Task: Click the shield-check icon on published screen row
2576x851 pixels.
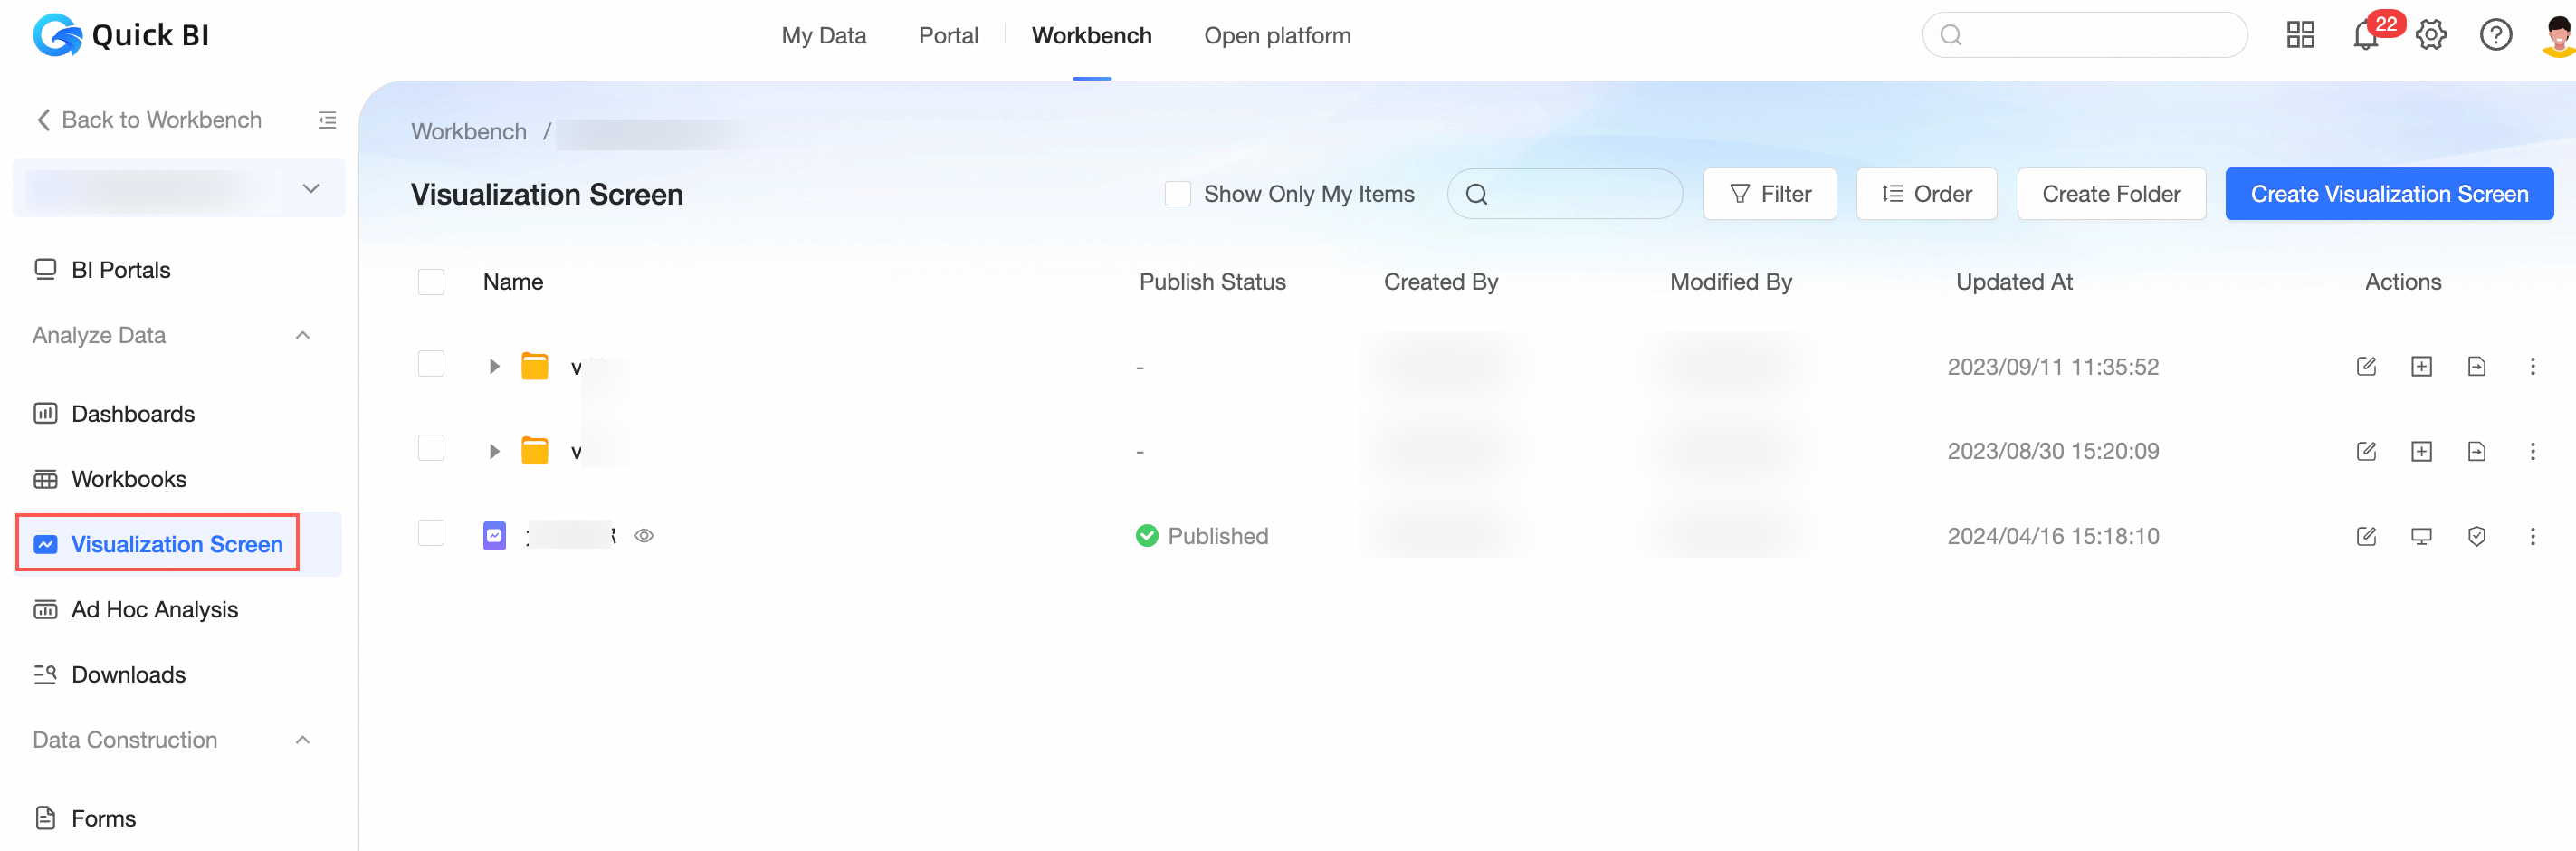Action: pyautogui.click(x=2477, y=536)
